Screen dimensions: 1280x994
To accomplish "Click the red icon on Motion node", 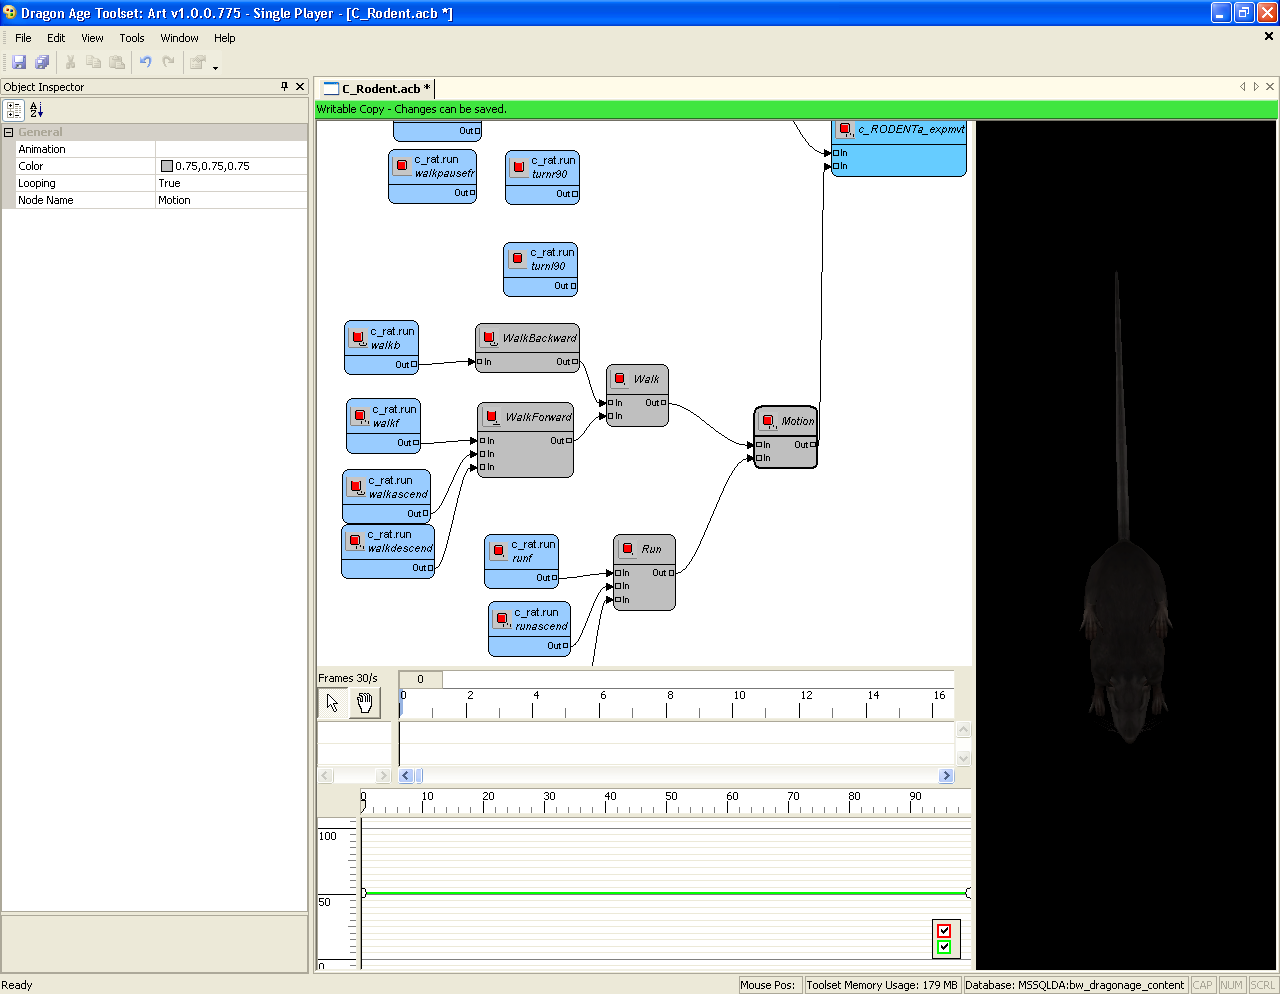I will (x=768, y=421).
